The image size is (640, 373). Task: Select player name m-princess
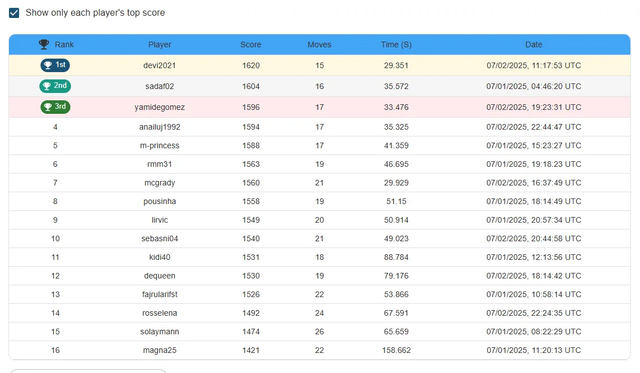coord(160,145)
